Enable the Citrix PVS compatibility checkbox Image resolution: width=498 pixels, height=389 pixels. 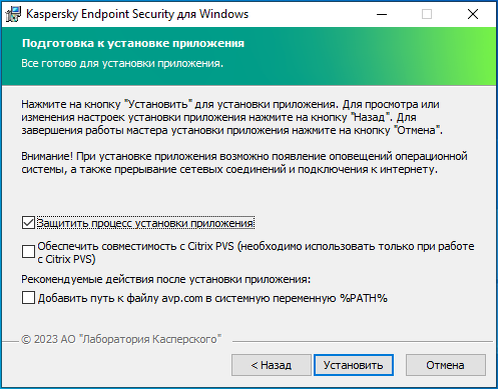(x=28, y=252)
